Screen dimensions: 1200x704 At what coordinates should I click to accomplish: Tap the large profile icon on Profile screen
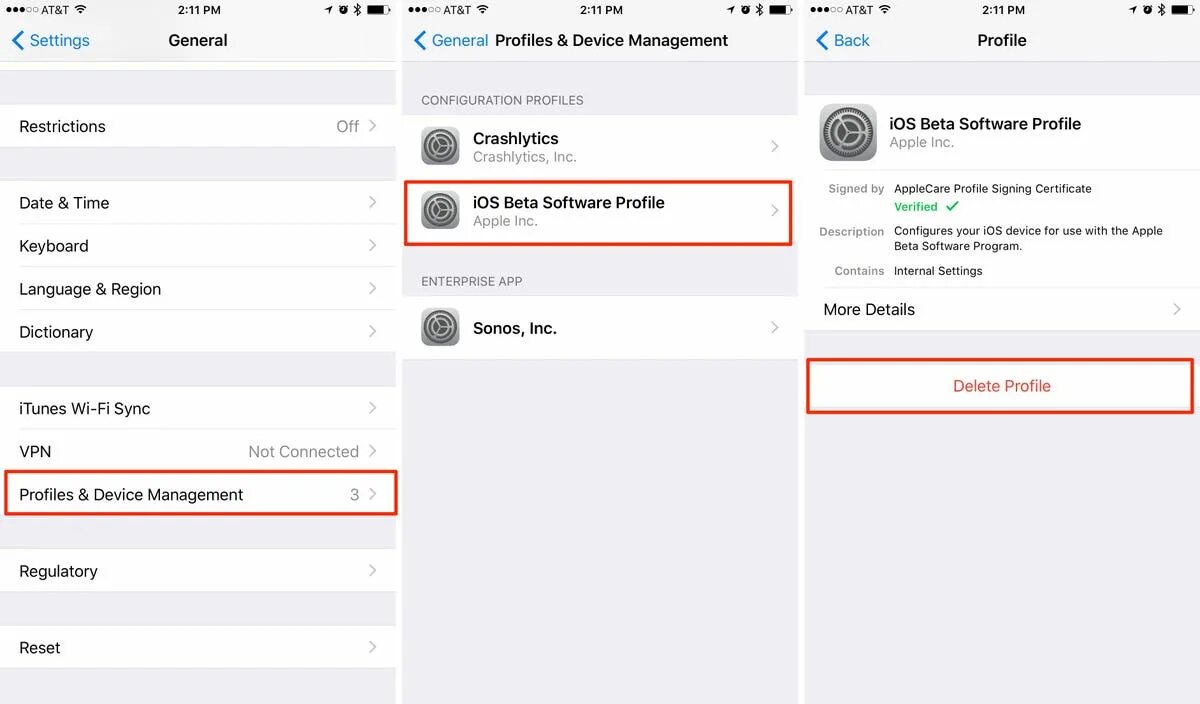click(x=848, y=132)
